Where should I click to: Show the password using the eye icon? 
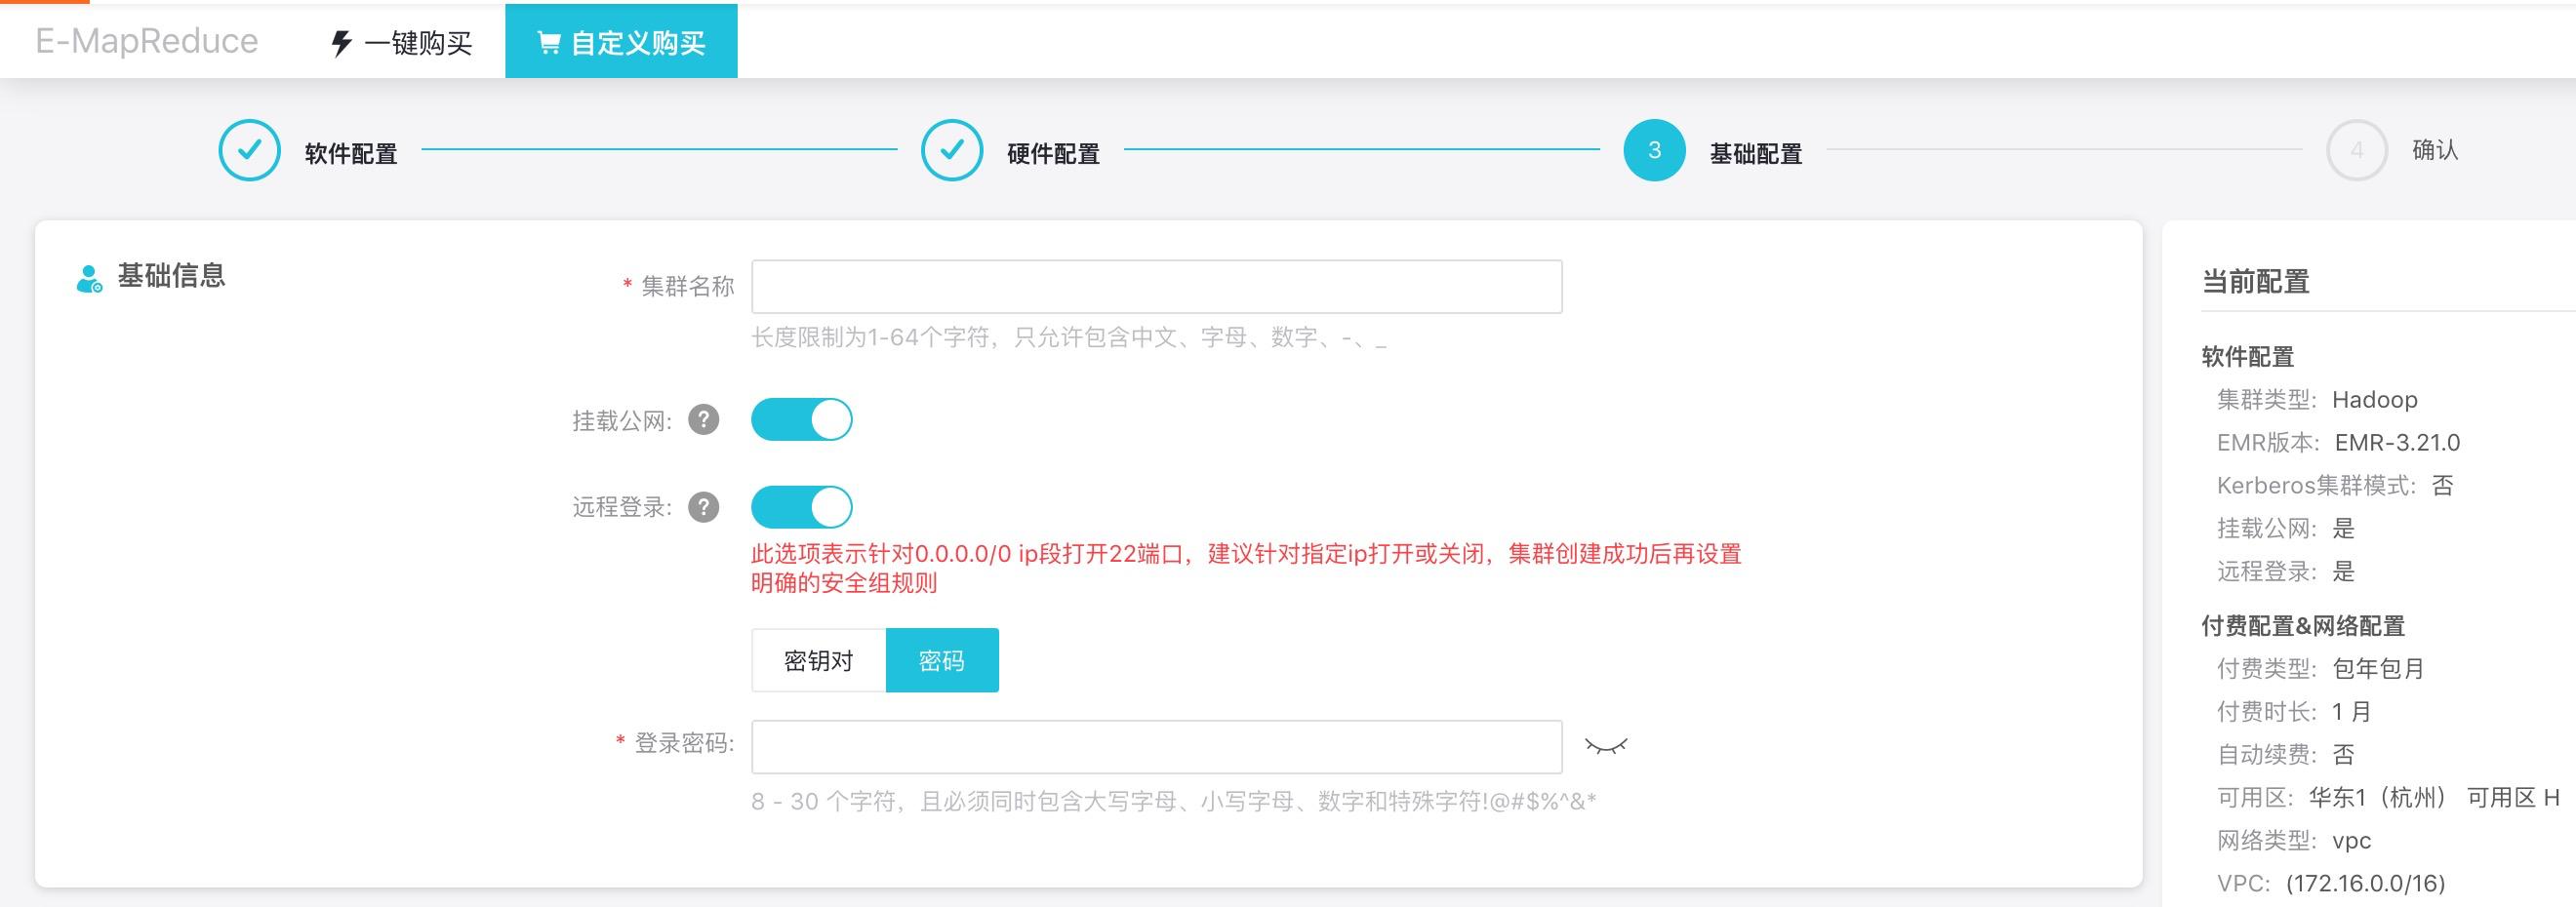[x=1607, y=746]
